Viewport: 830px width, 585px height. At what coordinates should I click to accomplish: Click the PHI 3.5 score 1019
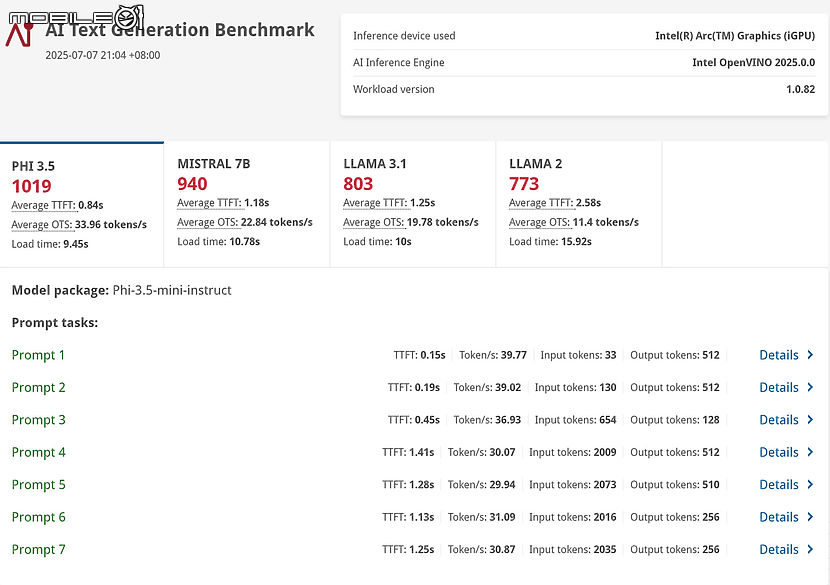[32, 186]
